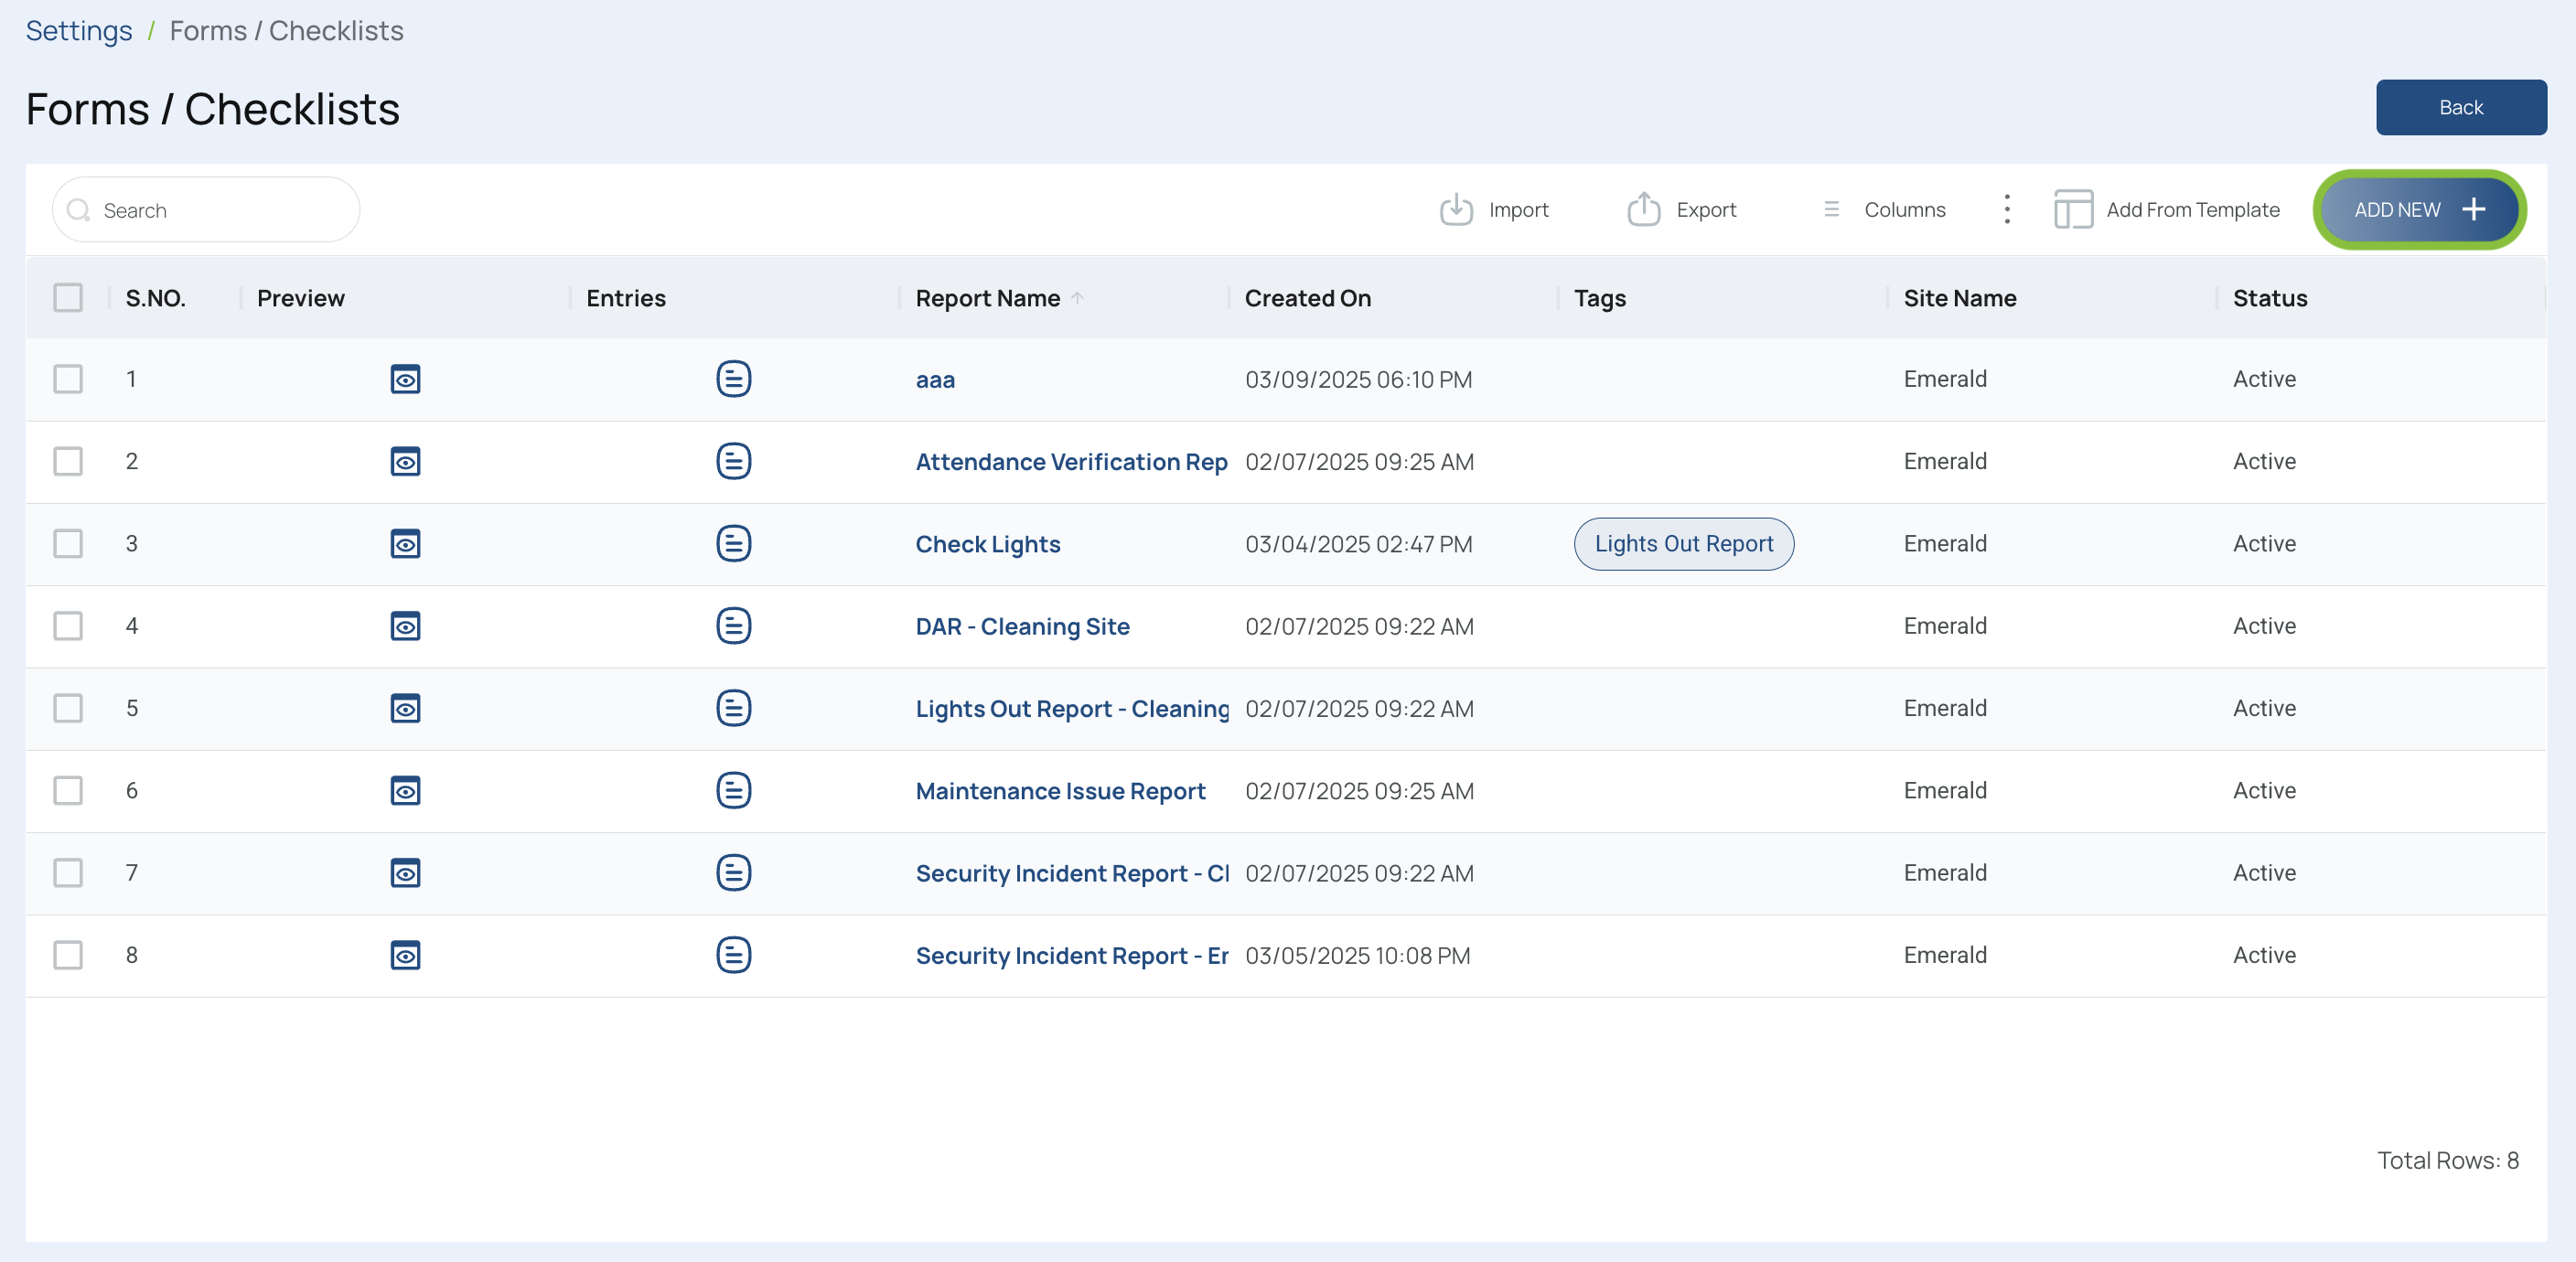Click the Lights Out Report tag

[x=1683, y=544]
